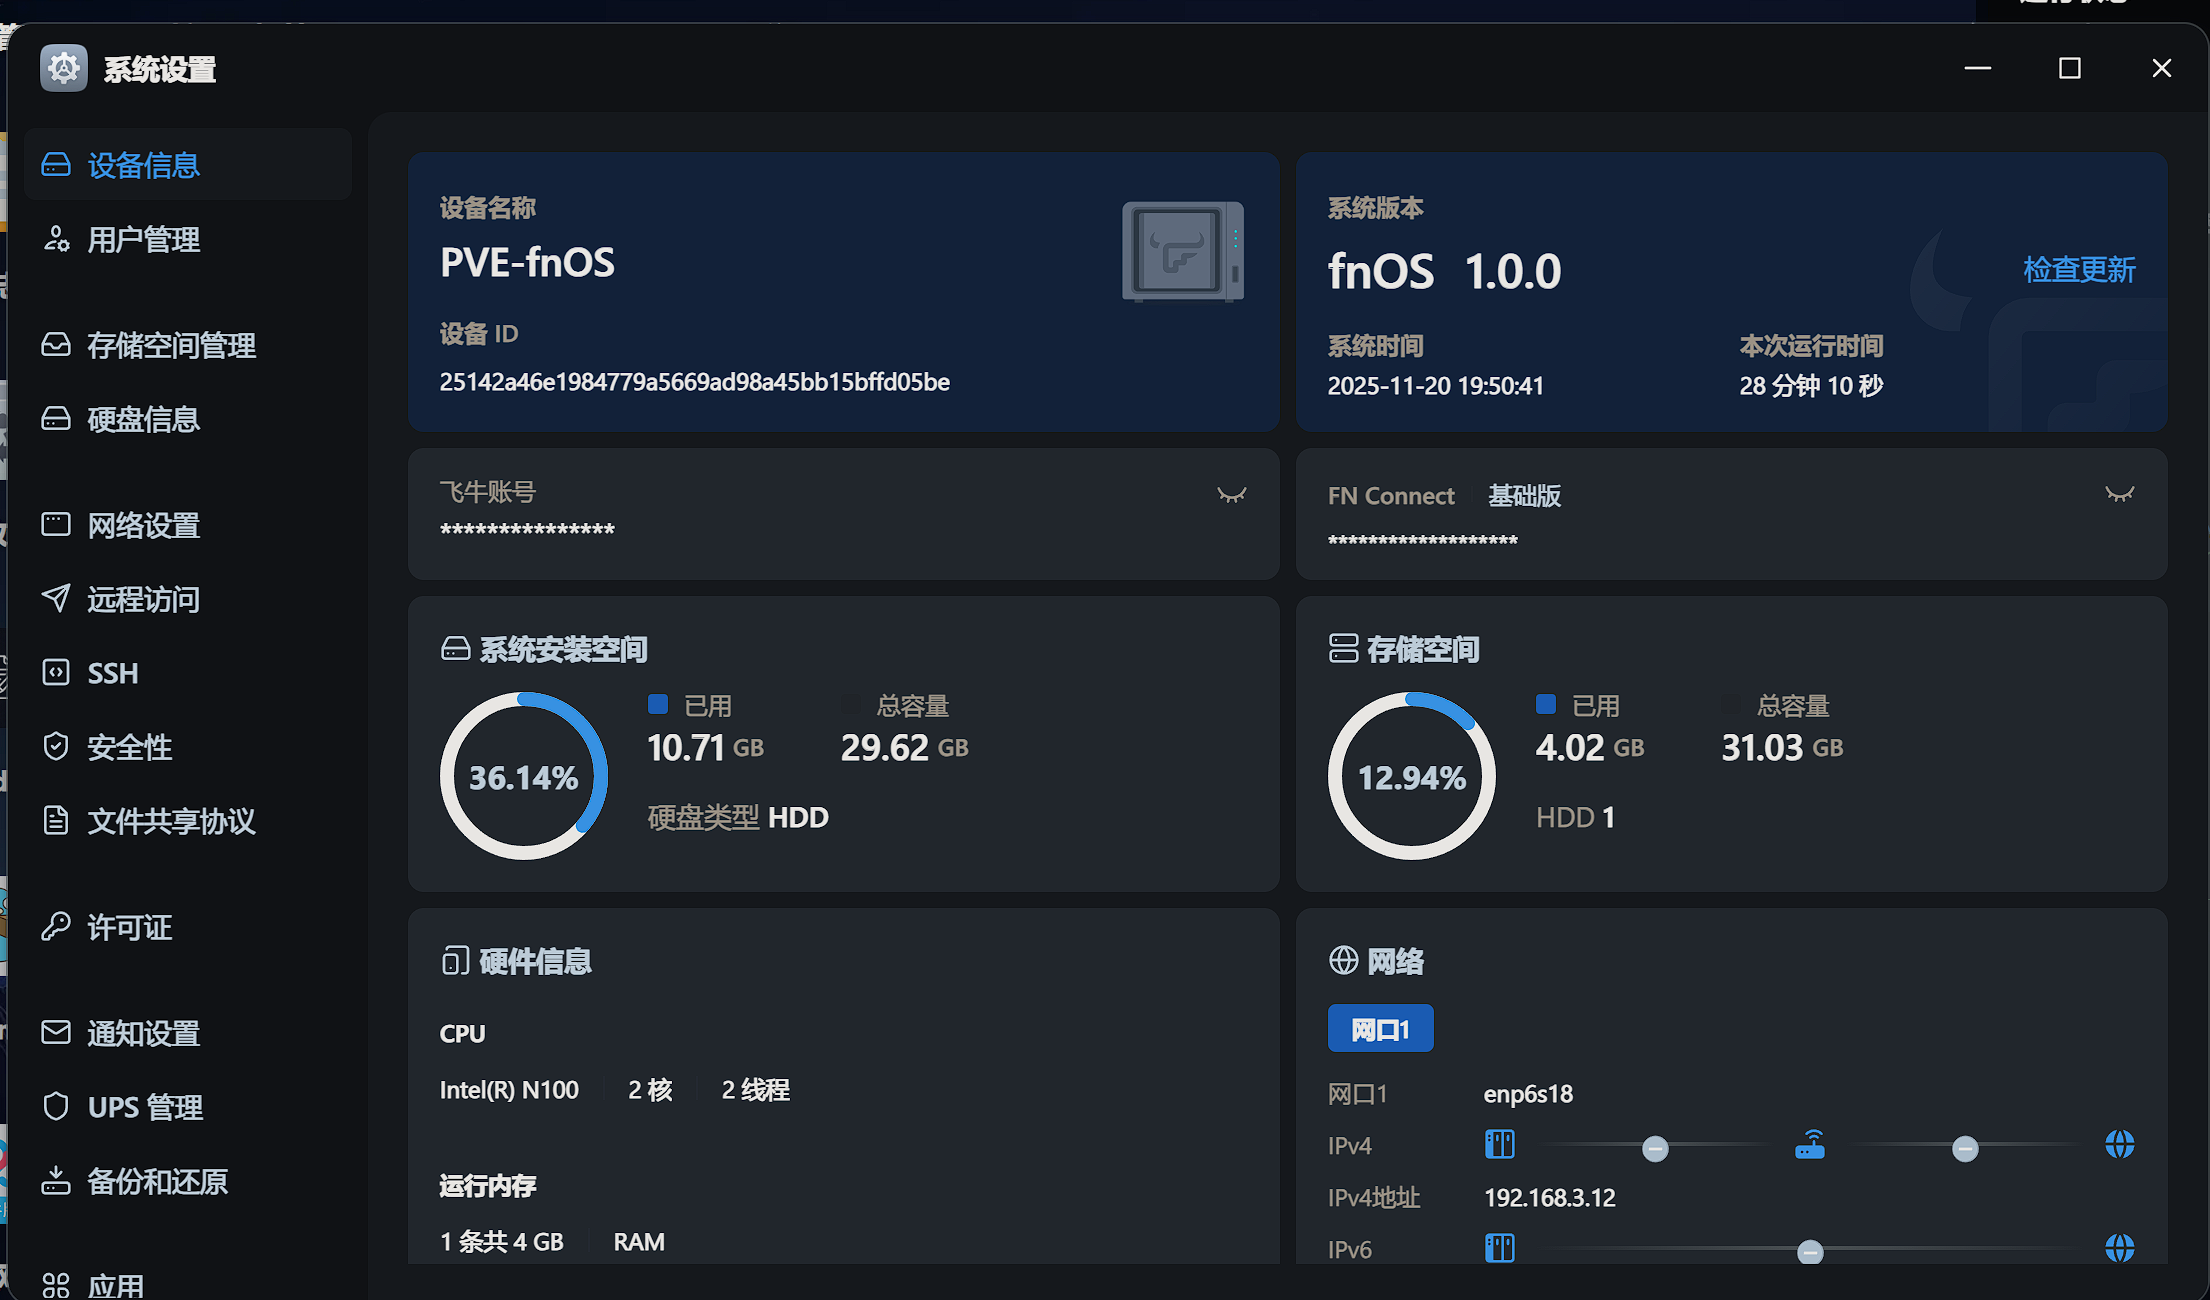Viewport: 2210px width, 1300px height.
Task: Click the blue server icon in IPv6 row
Action: 1500,1248
